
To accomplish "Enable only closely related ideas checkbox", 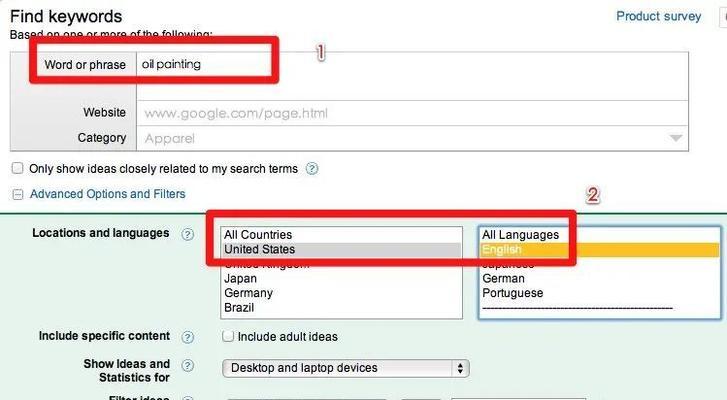I will click(x=17, y=168).
